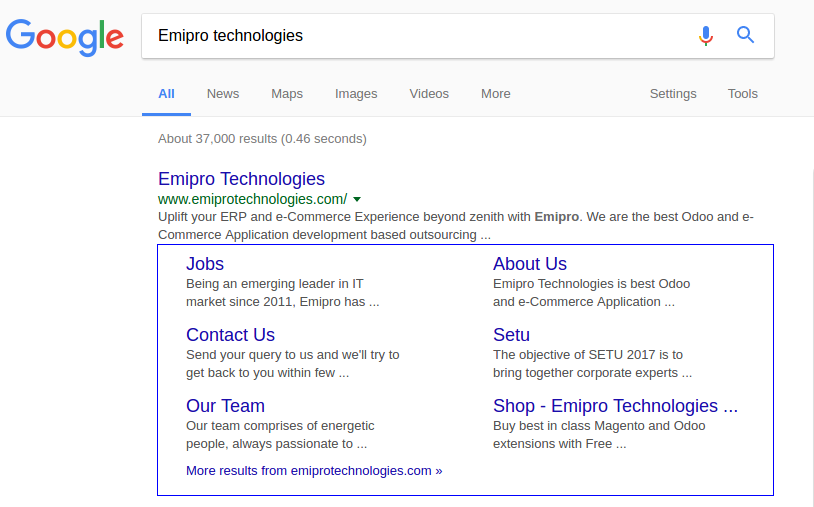Open the Shop - Emipro Technologies sitelink

point(615,406)
